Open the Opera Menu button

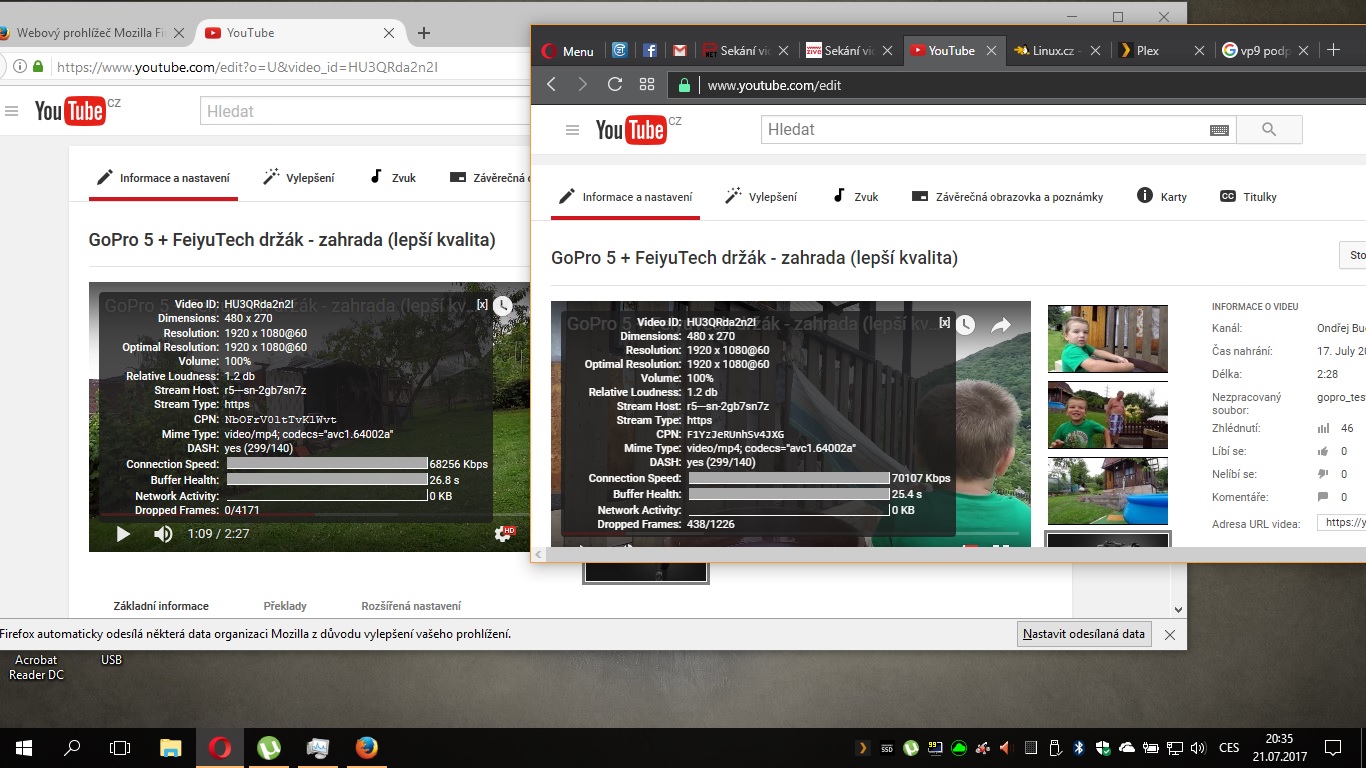tap(568, 51)
